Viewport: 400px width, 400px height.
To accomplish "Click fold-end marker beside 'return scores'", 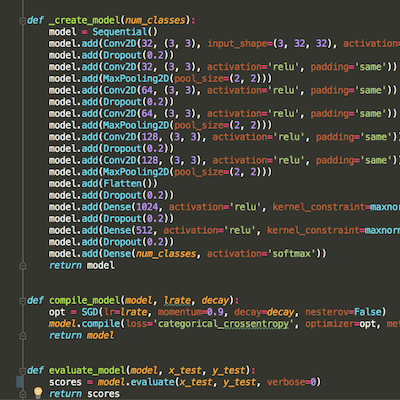I will pos(23,394).
